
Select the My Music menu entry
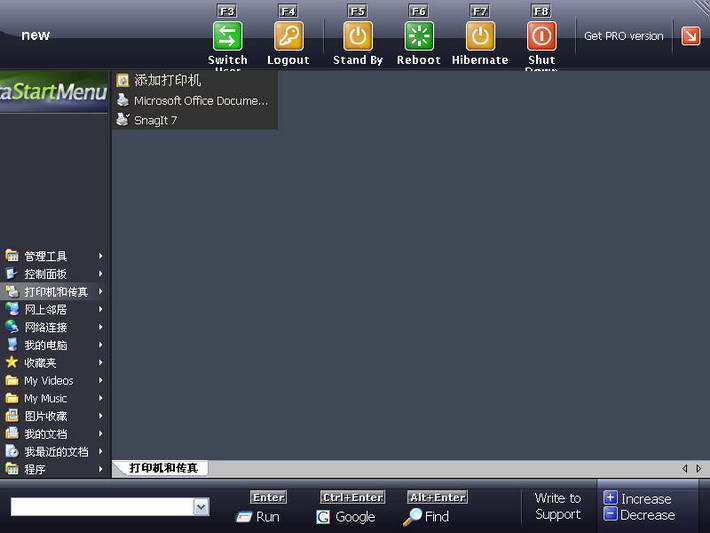54,398
